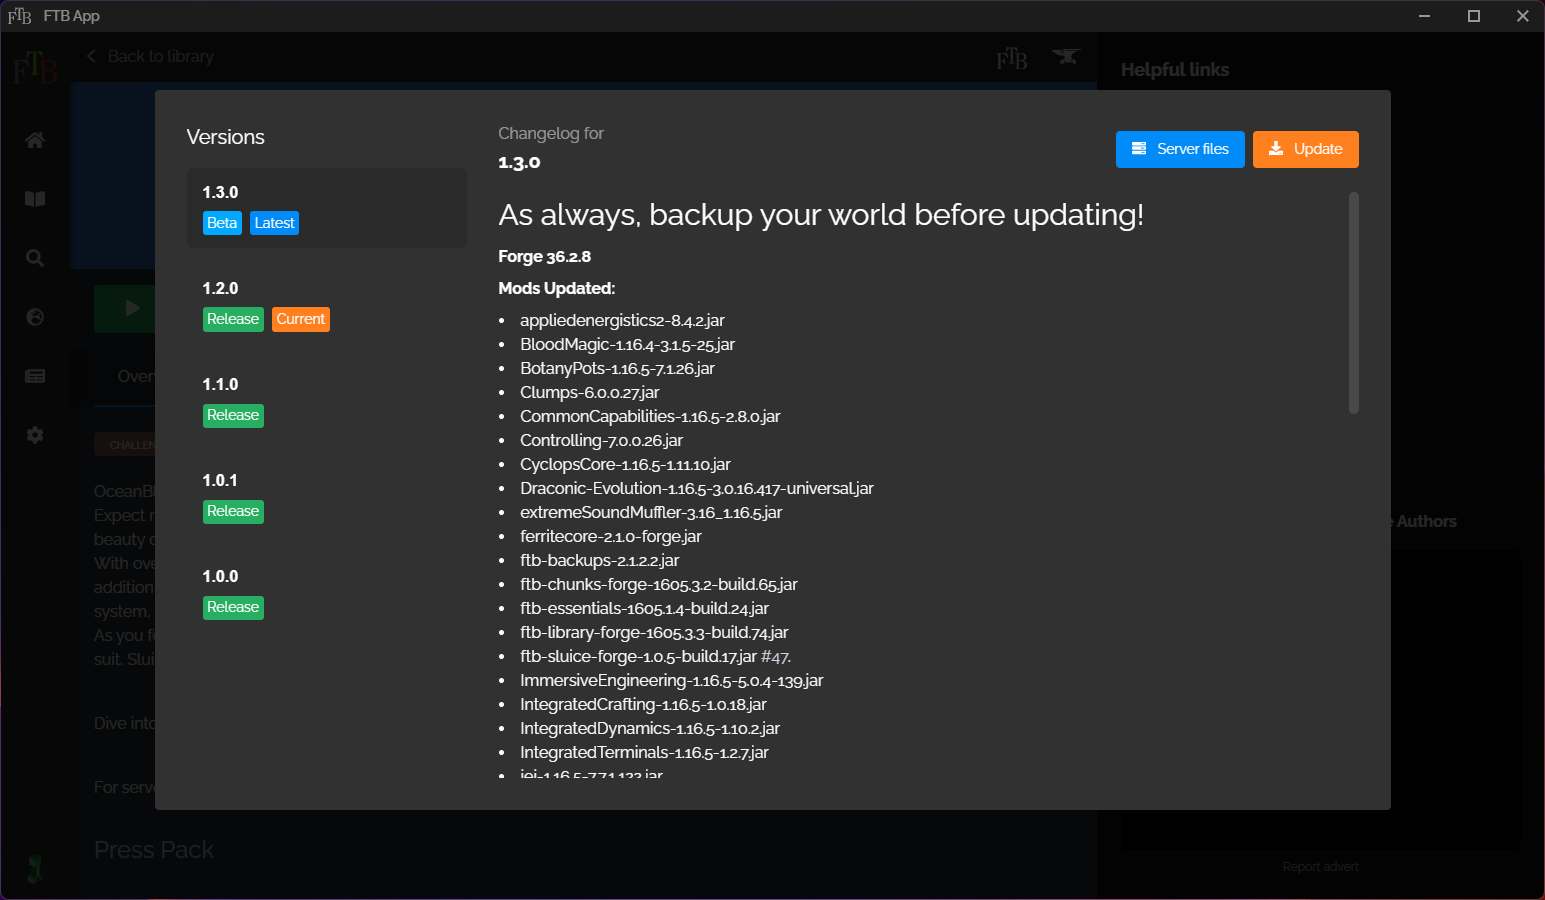This screenshot has height=900, width=1545.
Task: Click the Controlling-7.0.0.26.jar entry
Action: click(x=601, y=441)
